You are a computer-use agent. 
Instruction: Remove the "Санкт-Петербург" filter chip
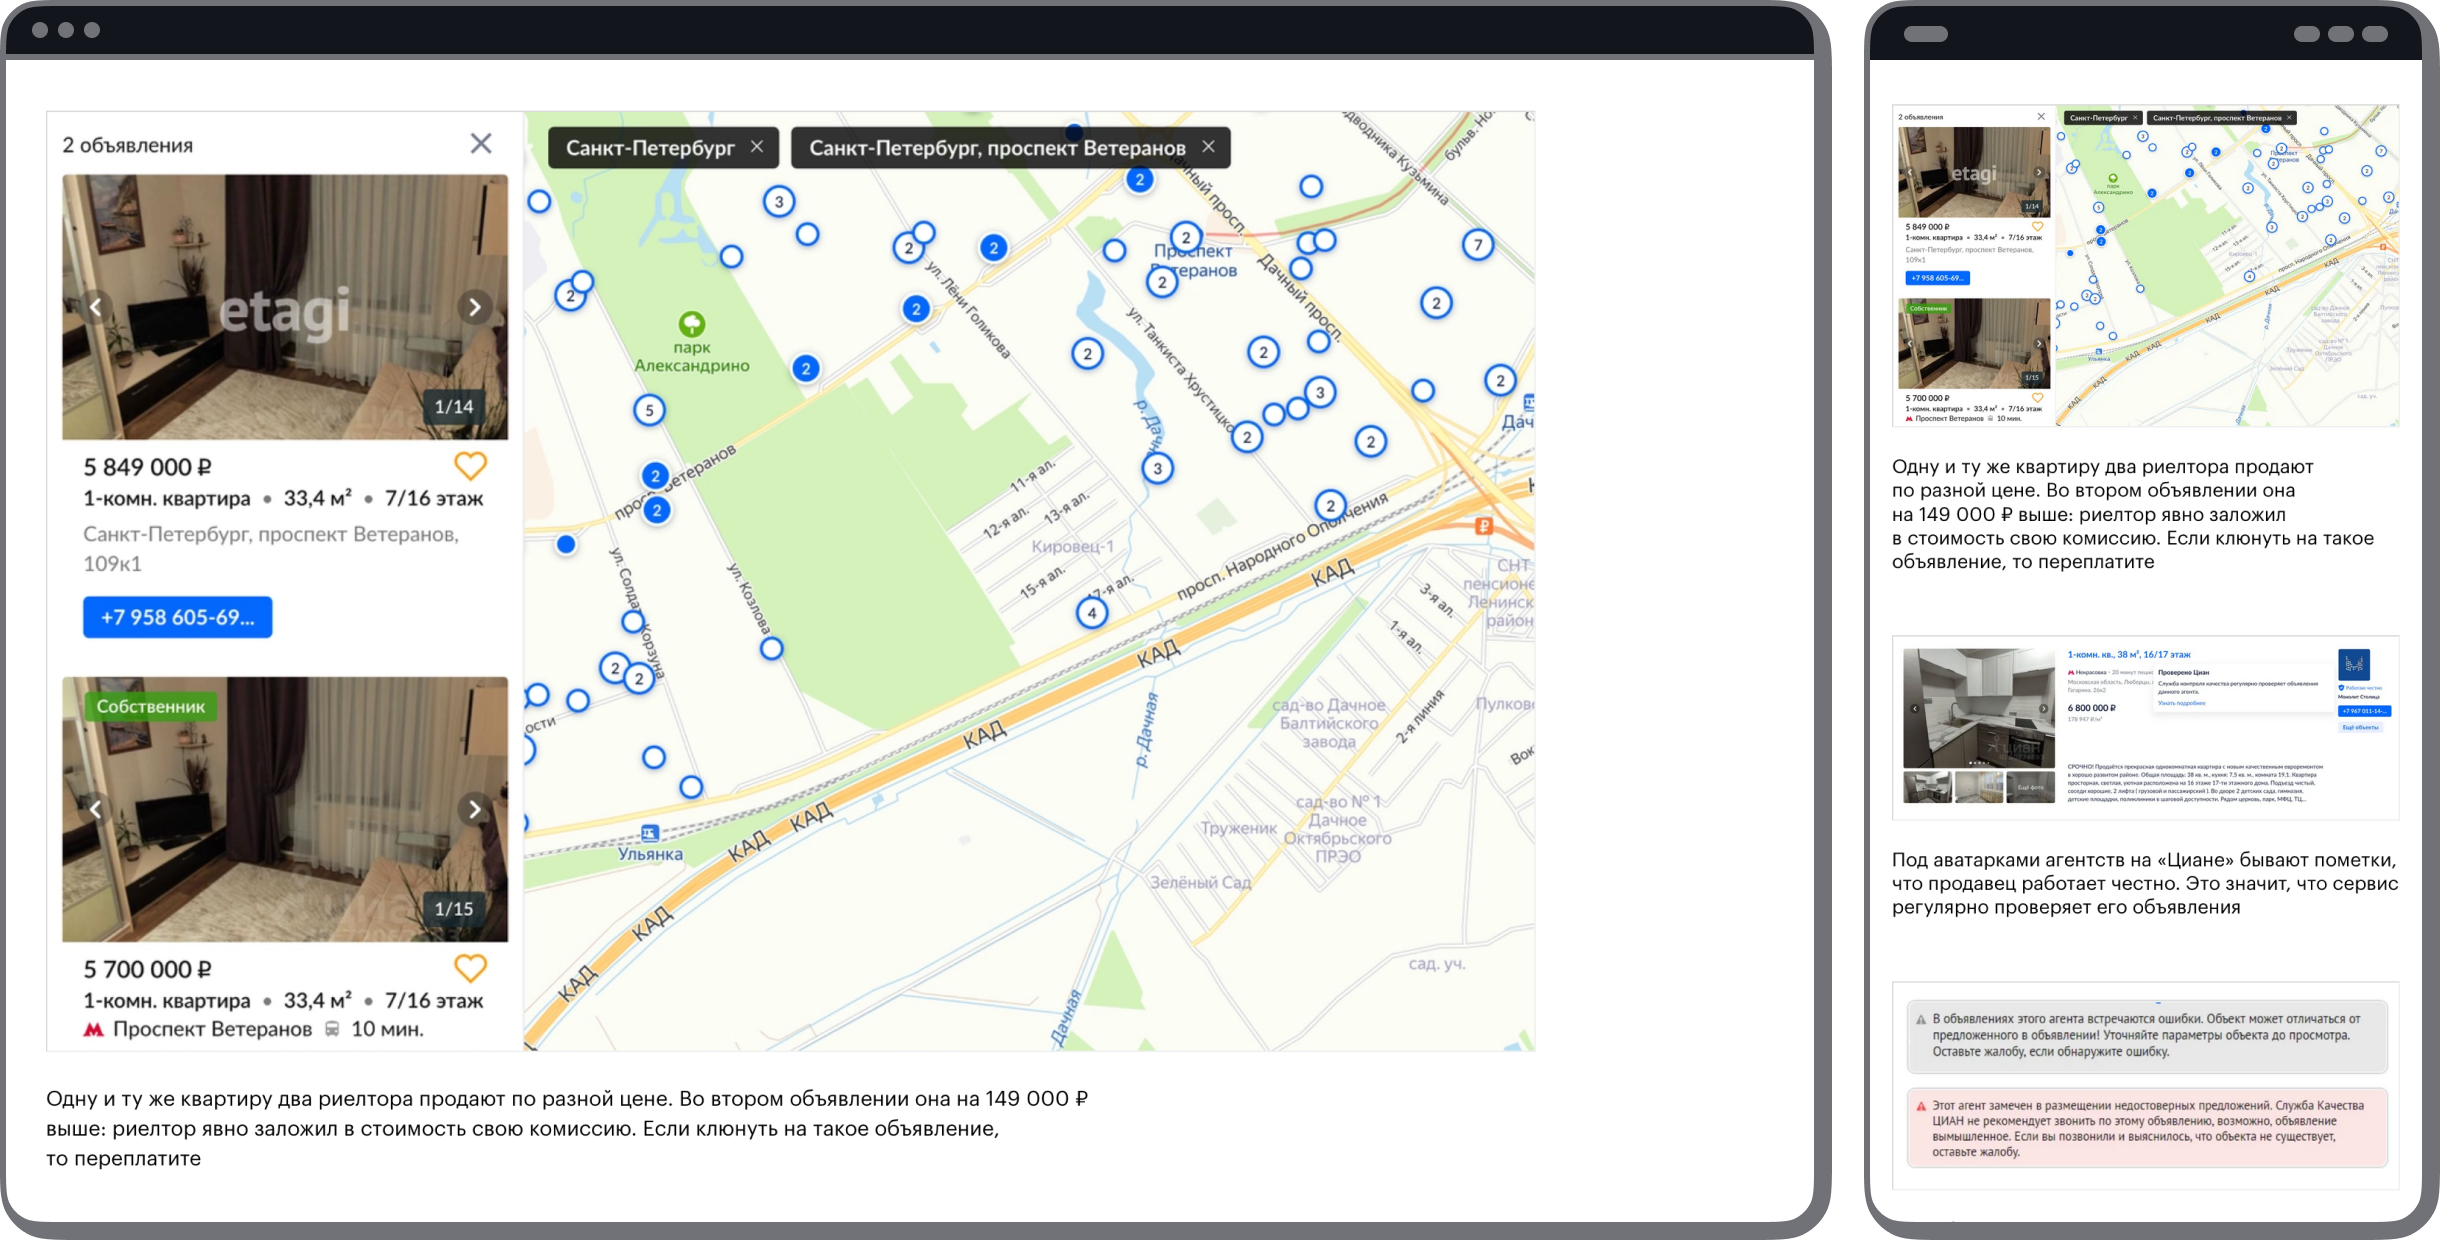pos(757,147)
